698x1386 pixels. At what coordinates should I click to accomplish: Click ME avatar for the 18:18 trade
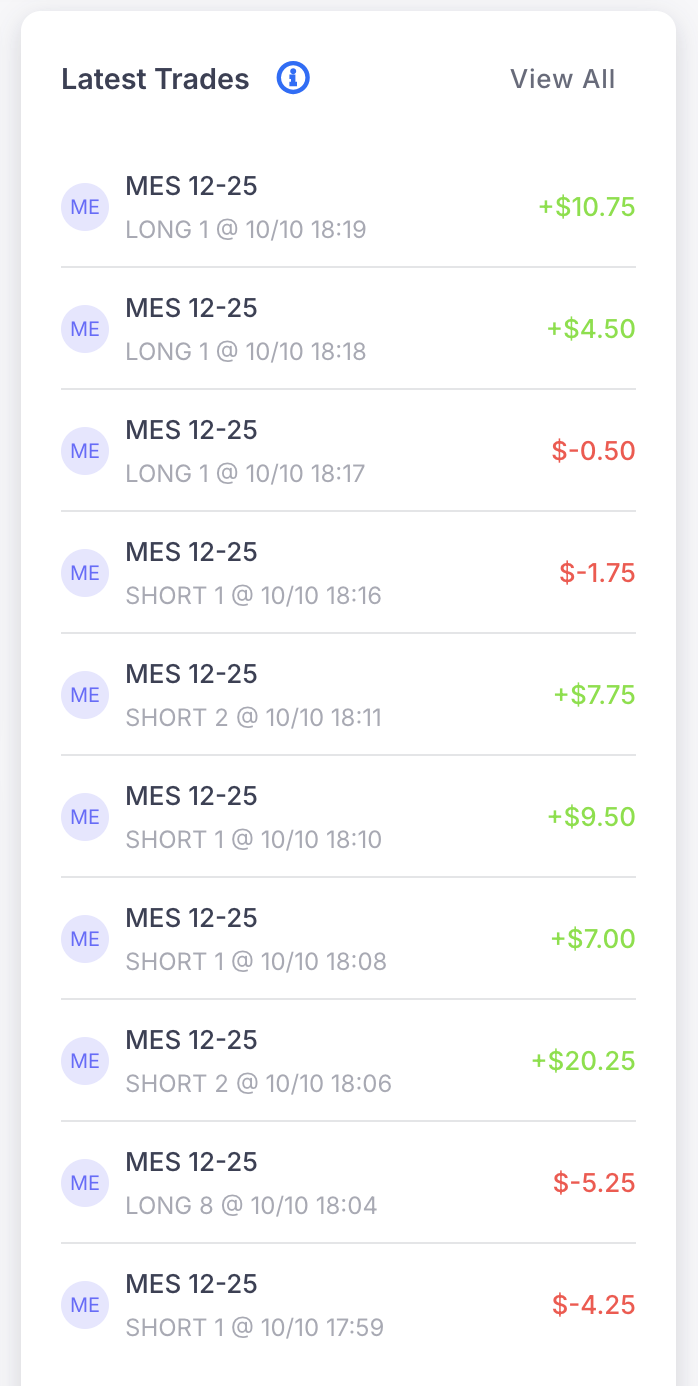[x=85, y=329]
